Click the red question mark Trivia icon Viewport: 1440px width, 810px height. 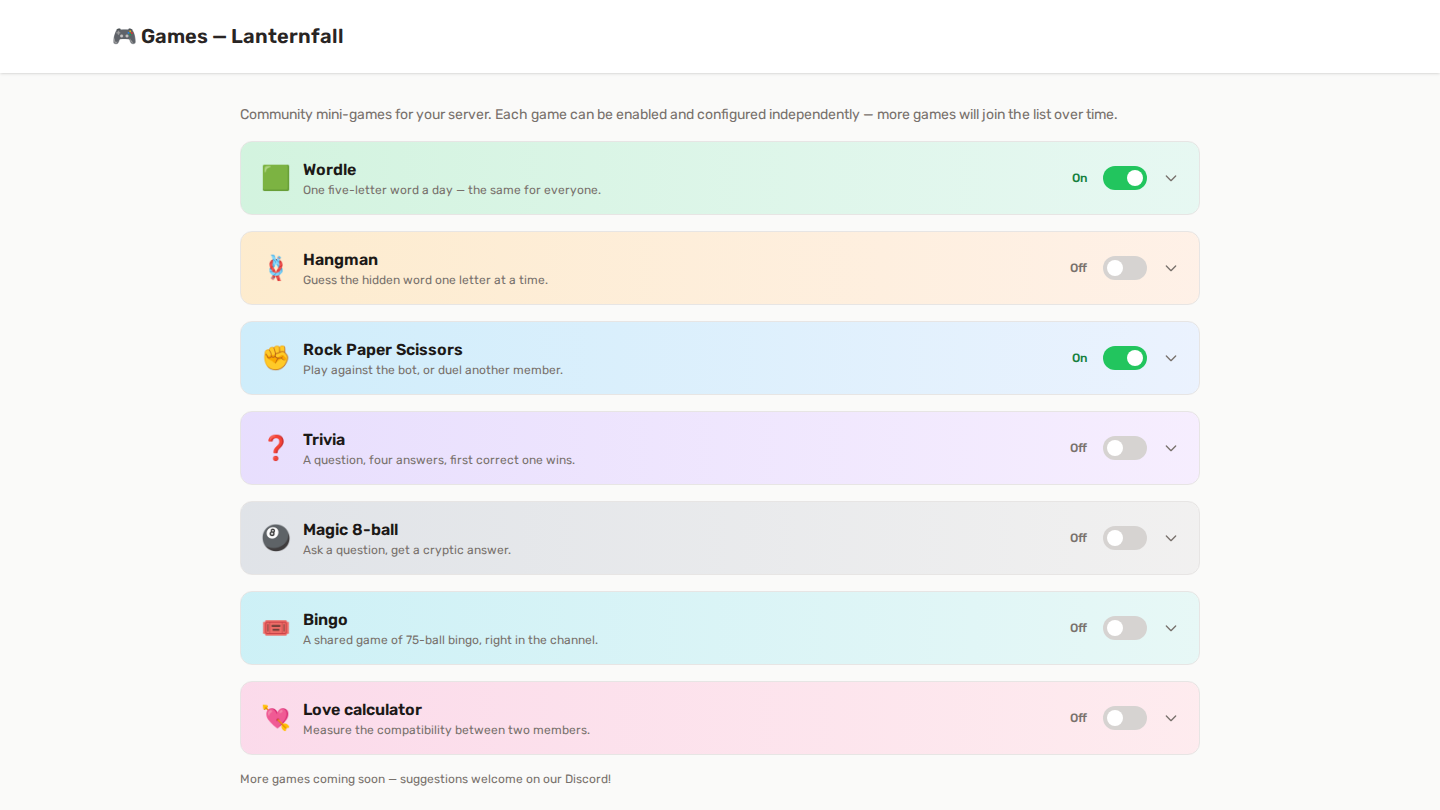click(x=276, y=448)
